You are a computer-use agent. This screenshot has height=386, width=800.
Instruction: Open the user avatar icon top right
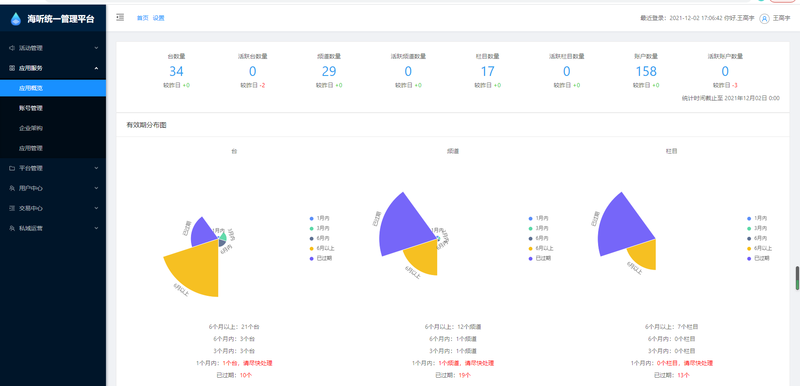coord(764,18)
